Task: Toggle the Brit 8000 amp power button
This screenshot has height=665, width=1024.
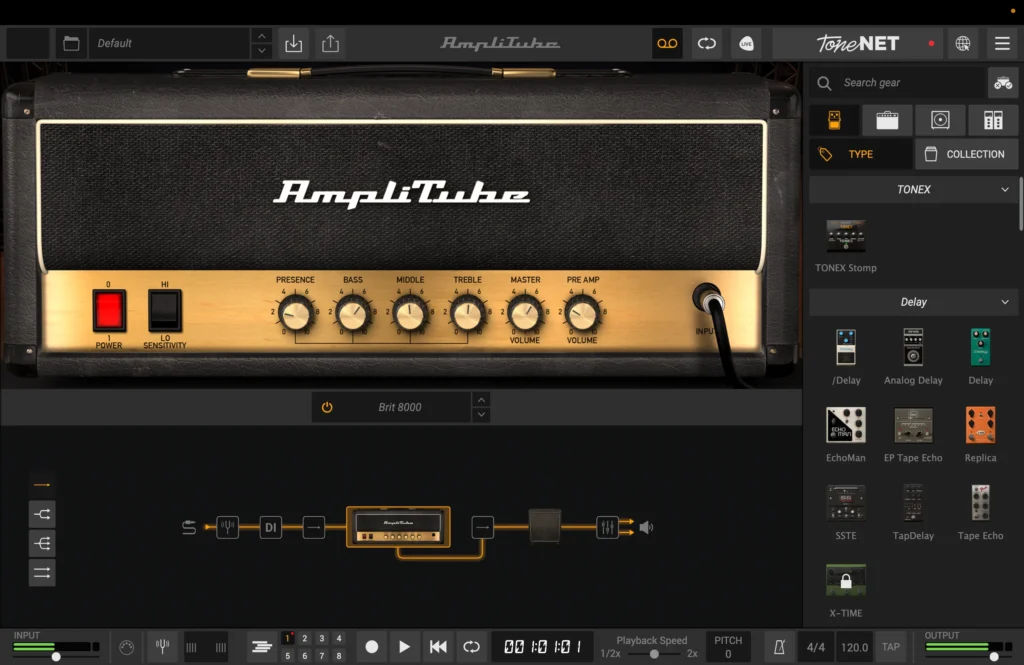Action: tap(327, 407)
